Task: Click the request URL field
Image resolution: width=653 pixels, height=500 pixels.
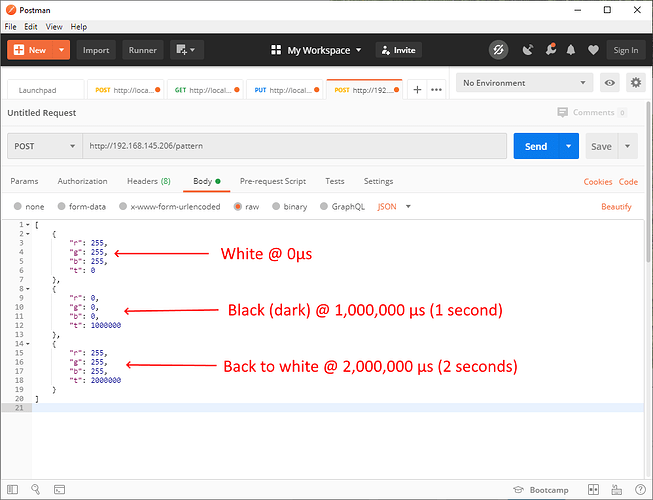Action: tap(294, 146)
